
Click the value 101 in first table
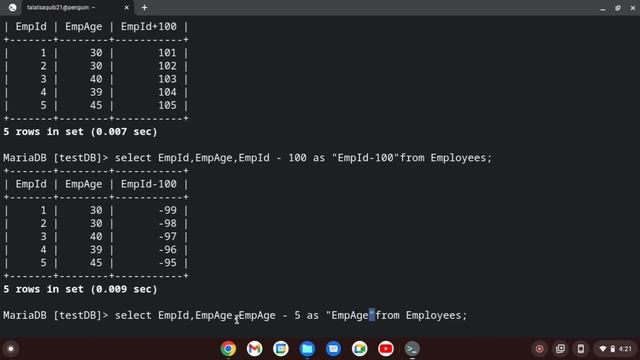coord(167,53)
